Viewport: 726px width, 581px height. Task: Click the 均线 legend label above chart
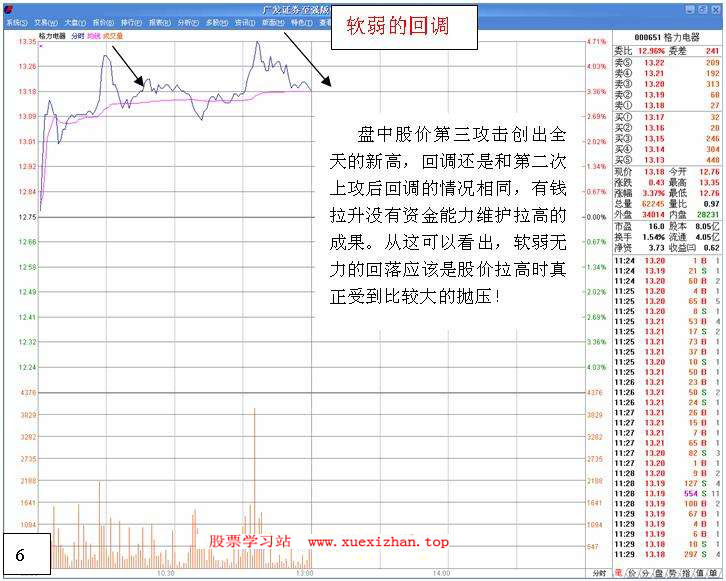pos(93,35)
